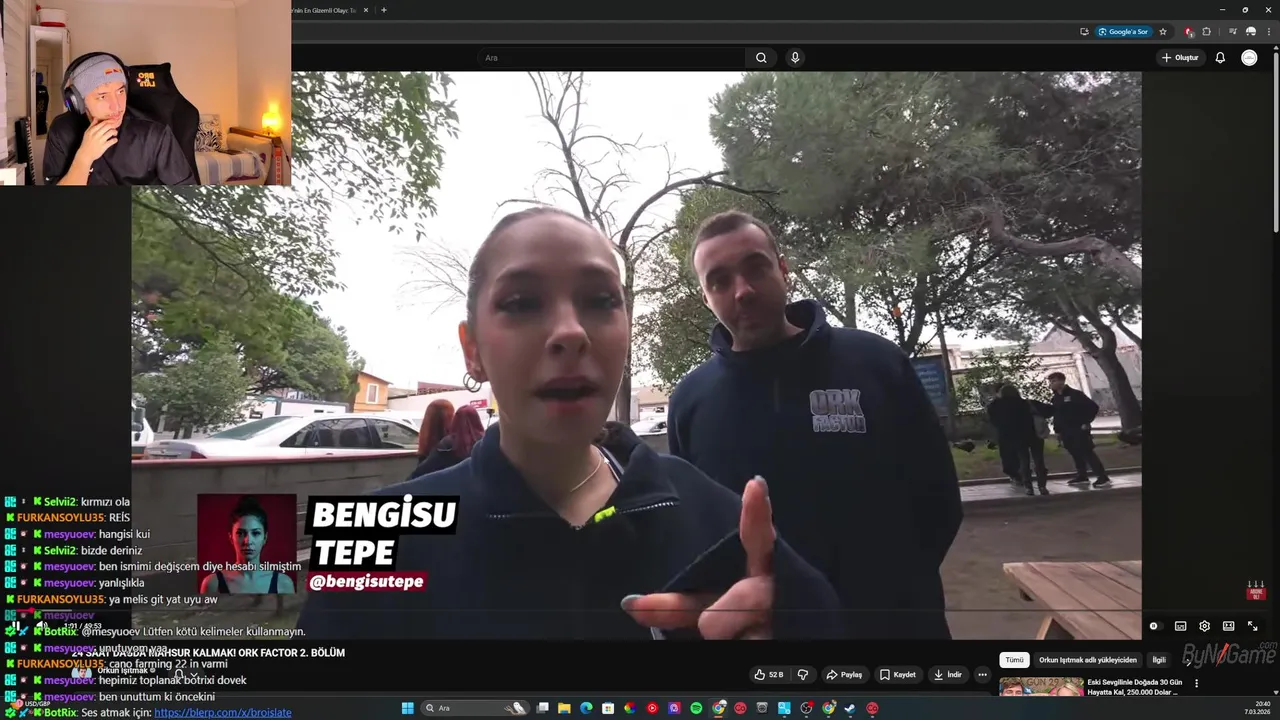The height and width of the screenshot is (720, 1280).
Task: Download the video with İndir
Action: pos(948,675)
